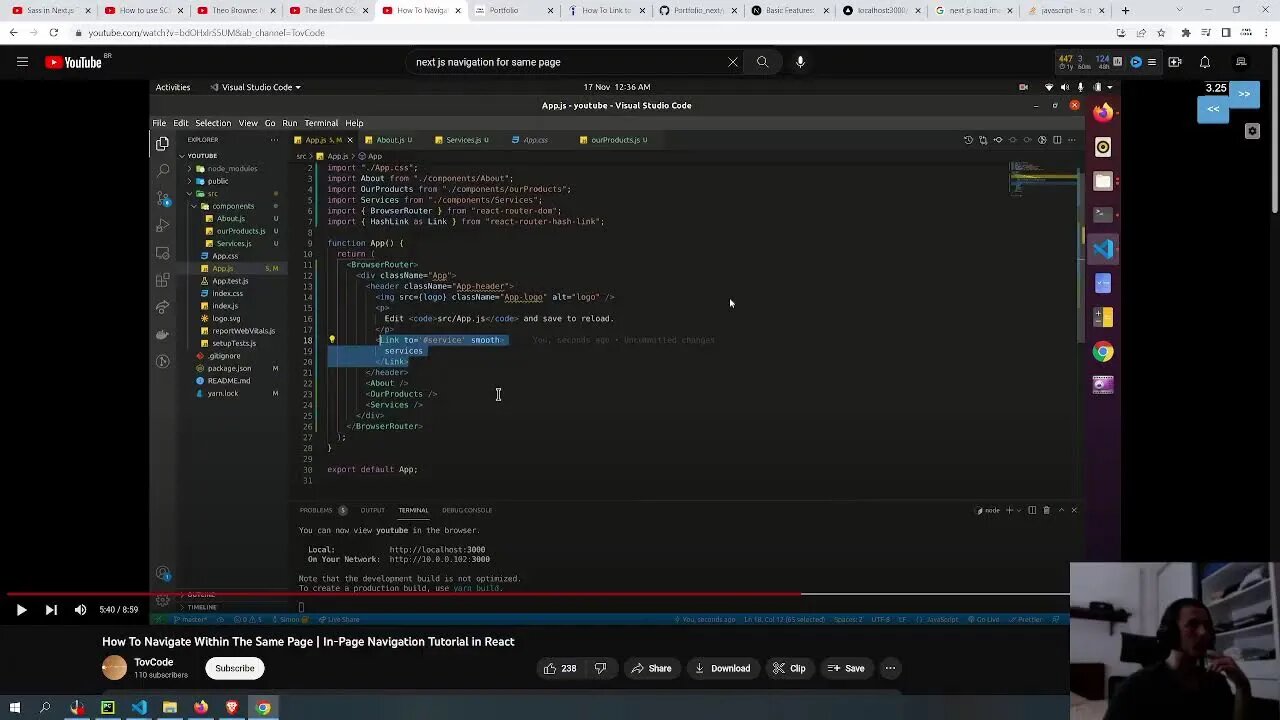
Task: Click the '>>' speed increase button
Action: point(1244,94)
